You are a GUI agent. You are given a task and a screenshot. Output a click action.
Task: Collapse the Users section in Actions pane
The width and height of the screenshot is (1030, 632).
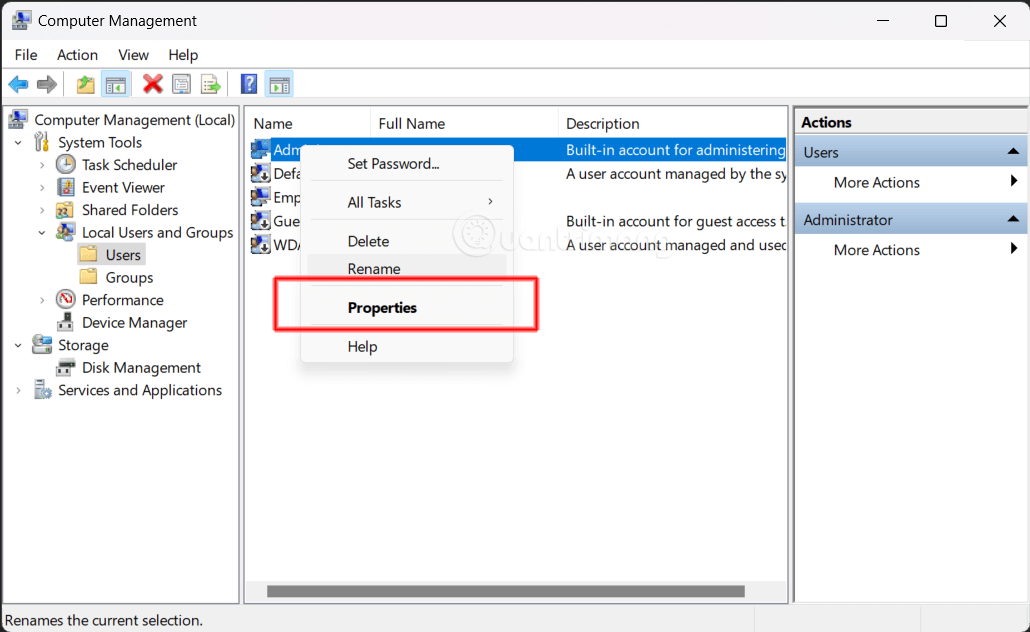tap(1013, 152)
